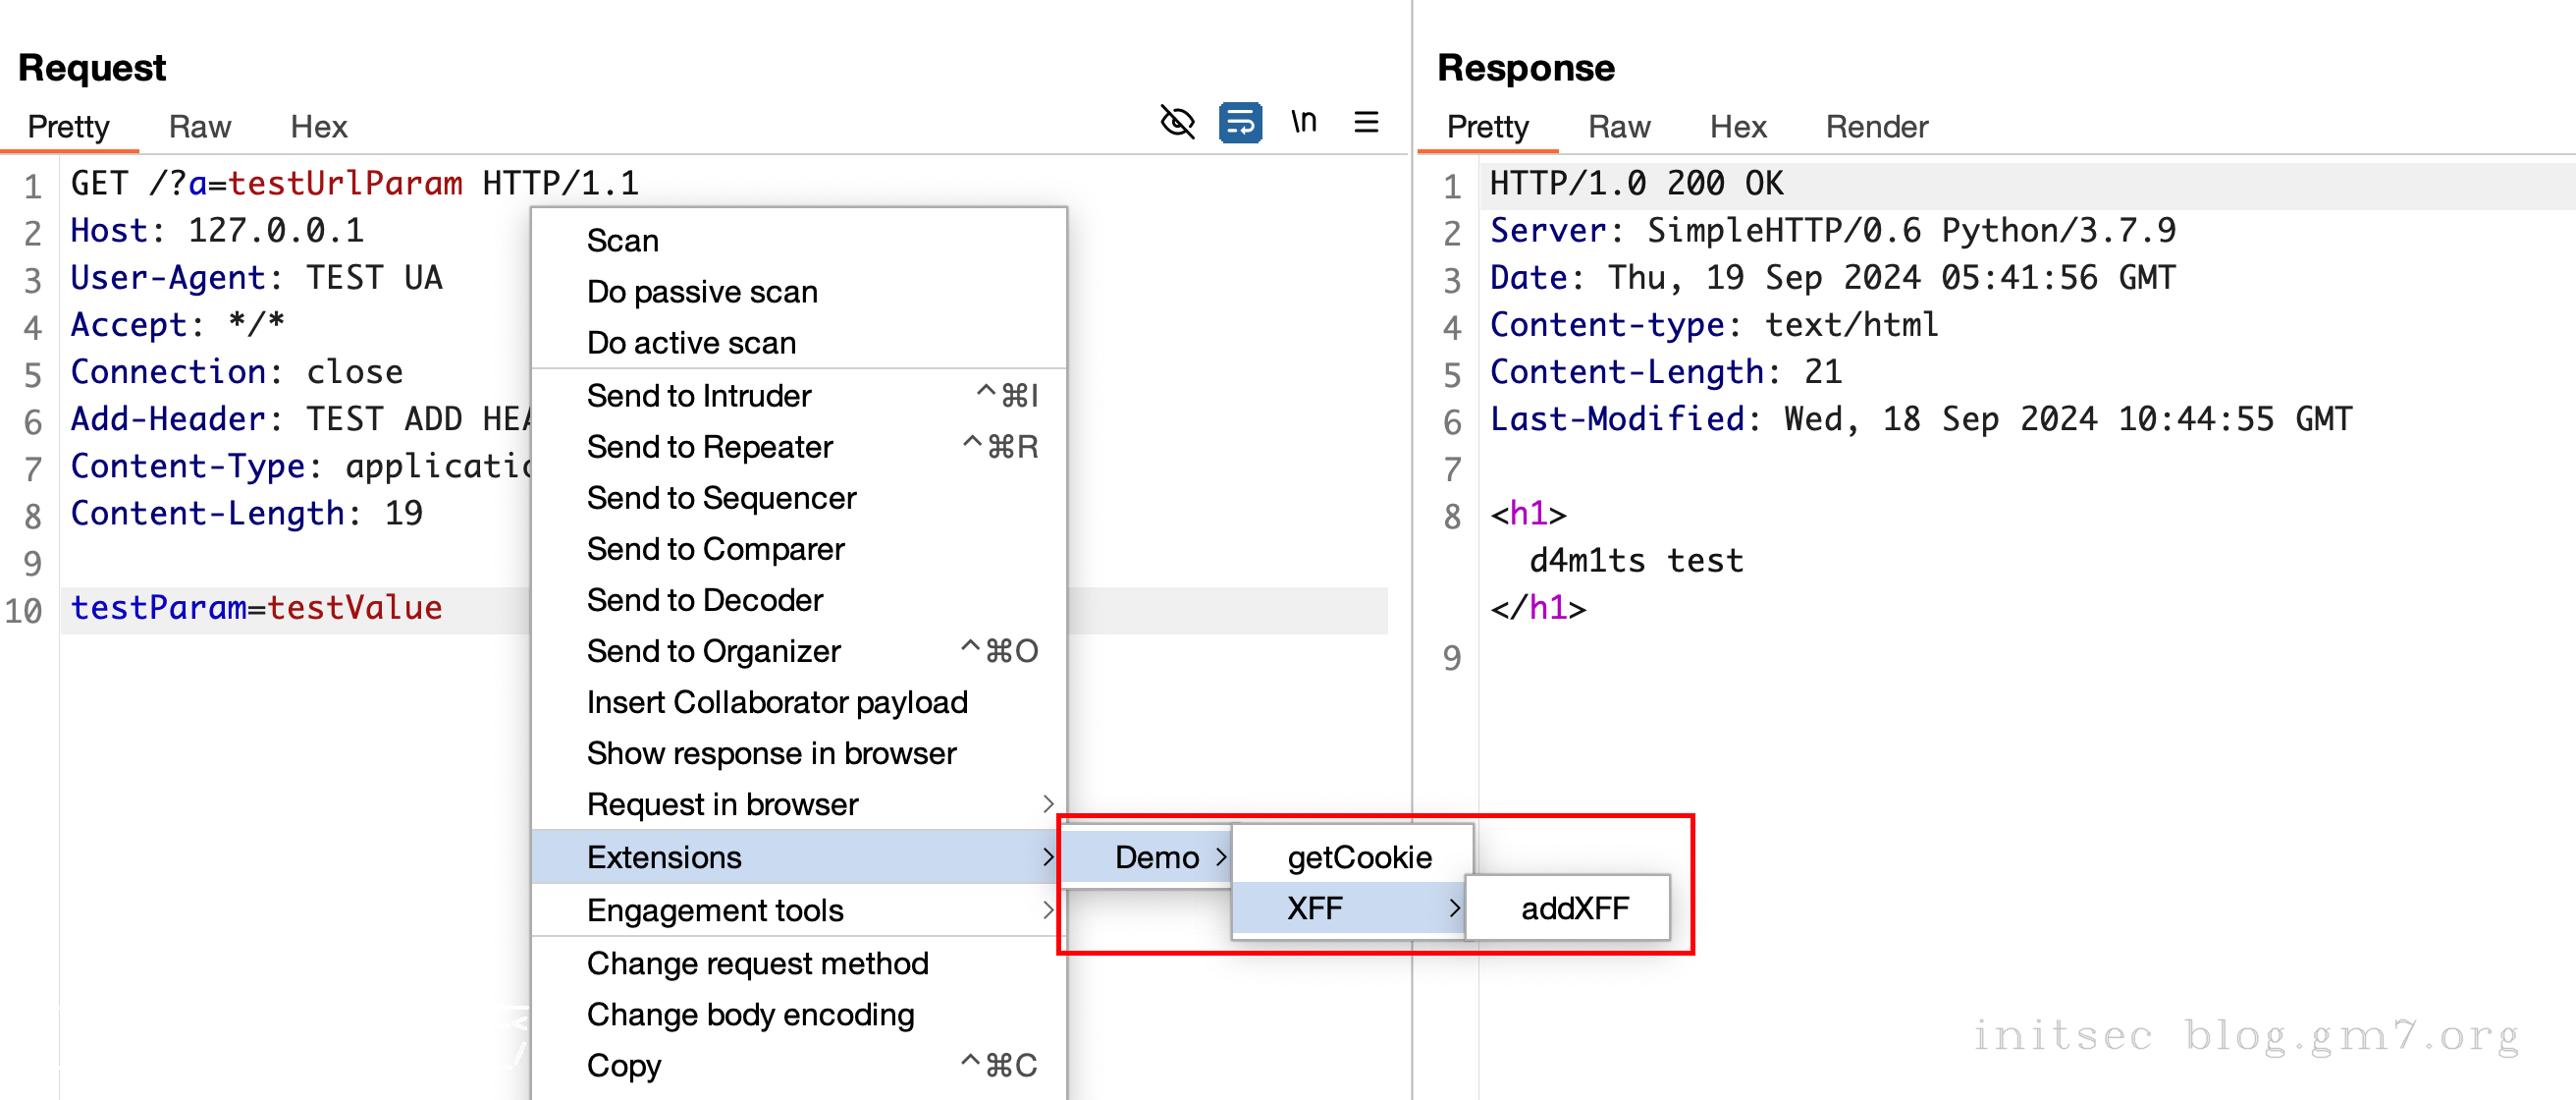Toggle line wrap icon in Request
The width and height of the screenshot is (2576, 1100).
coord(1239,122)
